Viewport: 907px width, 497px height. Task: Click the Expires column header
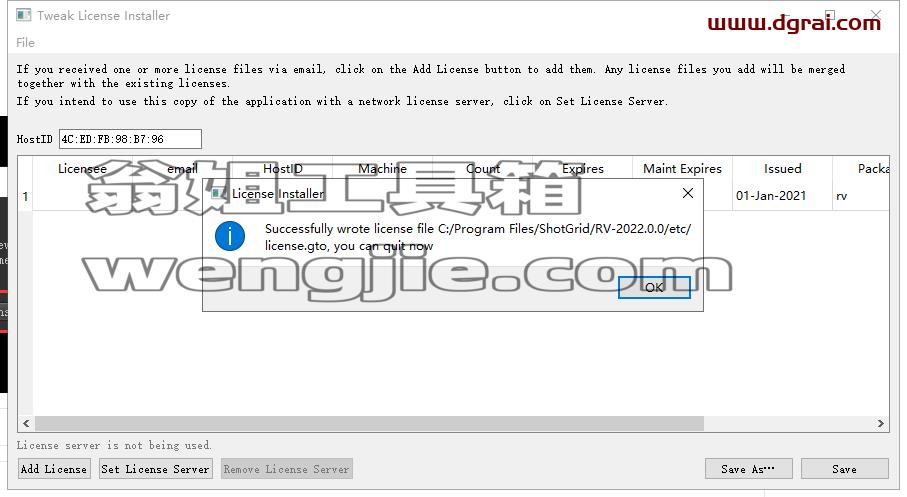(x=582, y=168)
